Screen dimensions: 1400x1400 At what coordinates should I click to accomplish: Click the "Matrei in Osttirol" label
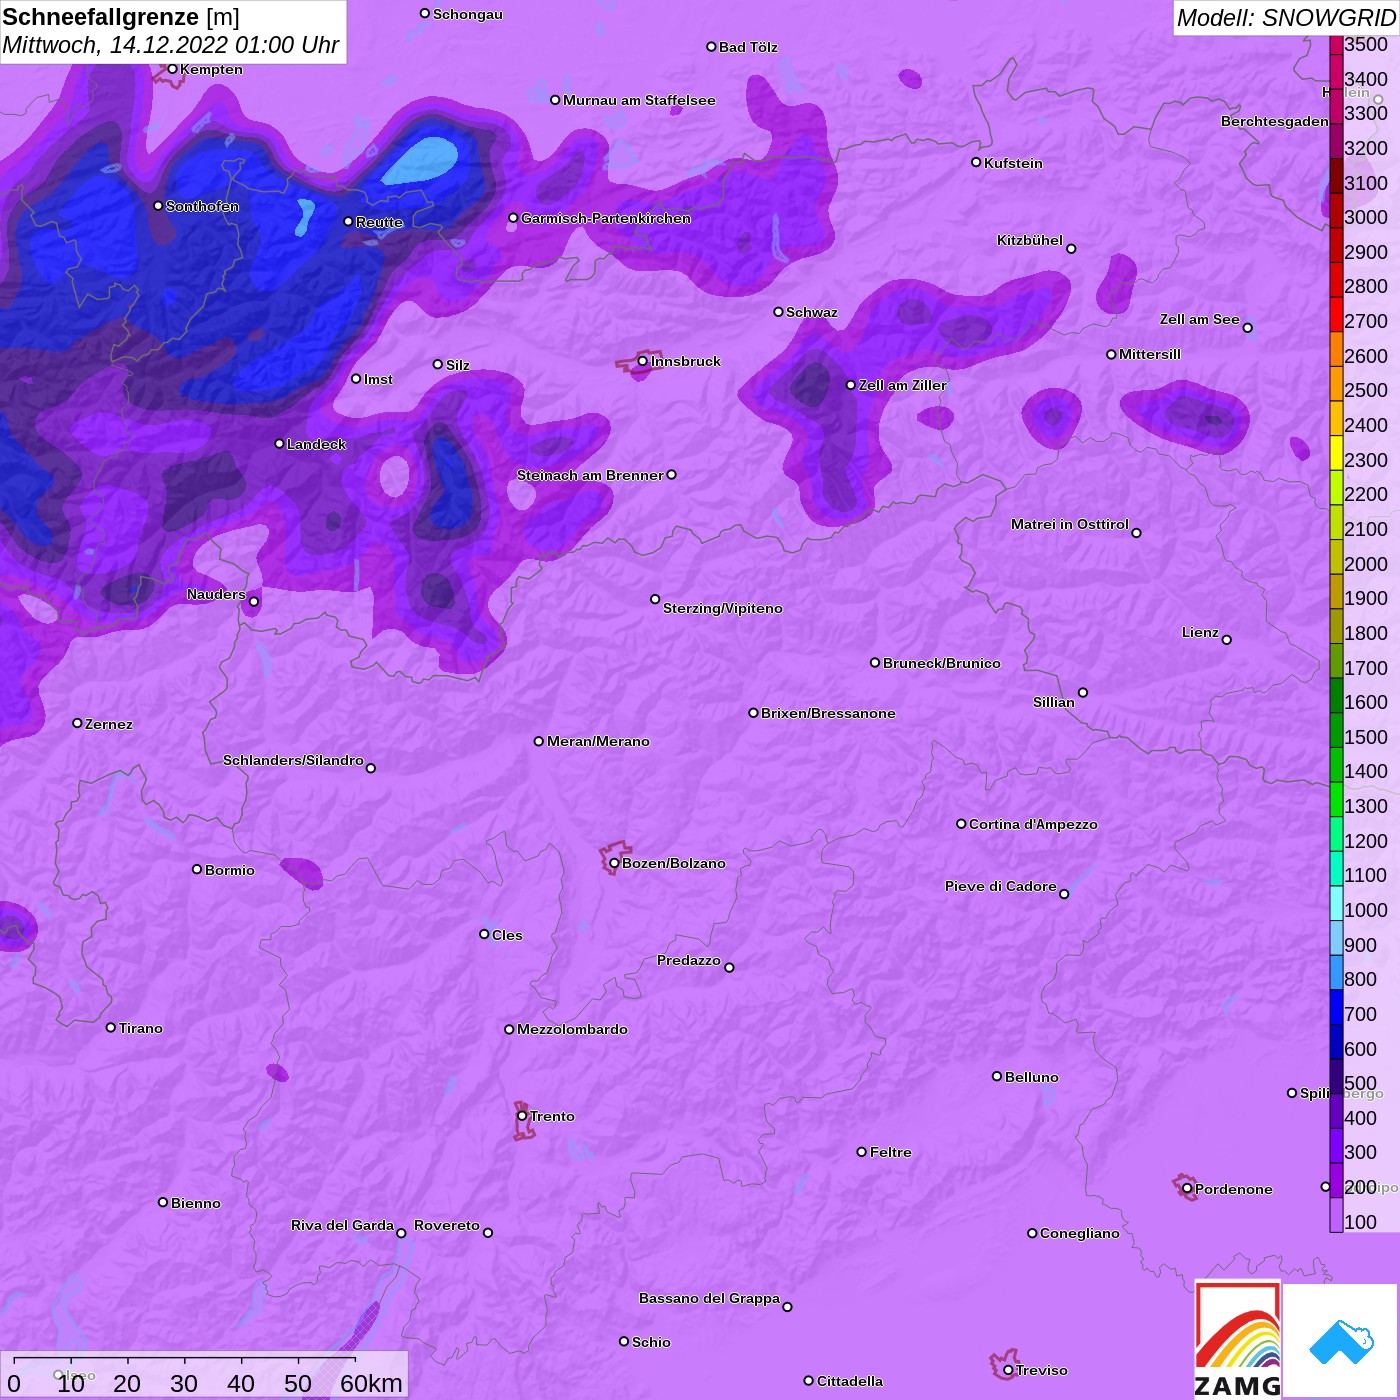tap(1070, 524)
